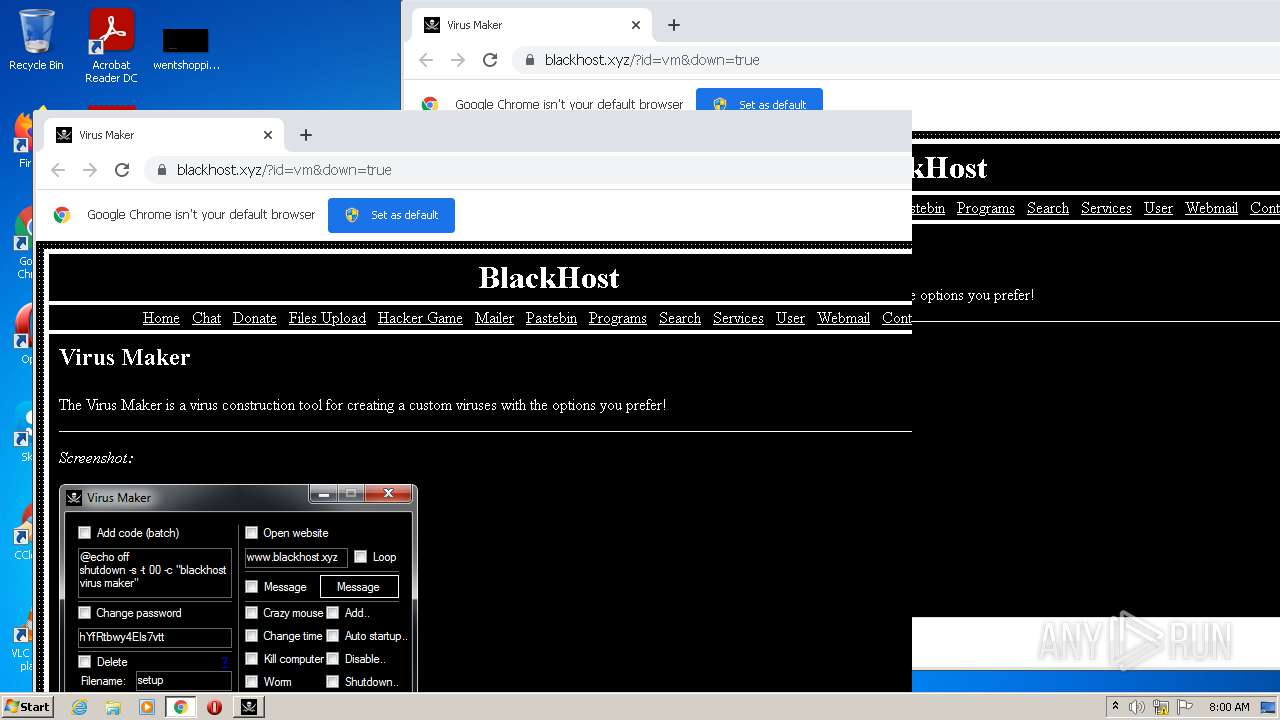Click Chrome logo in front window's infobar
The width and height of the screenshot is (1280, 720).
[62, 215]
